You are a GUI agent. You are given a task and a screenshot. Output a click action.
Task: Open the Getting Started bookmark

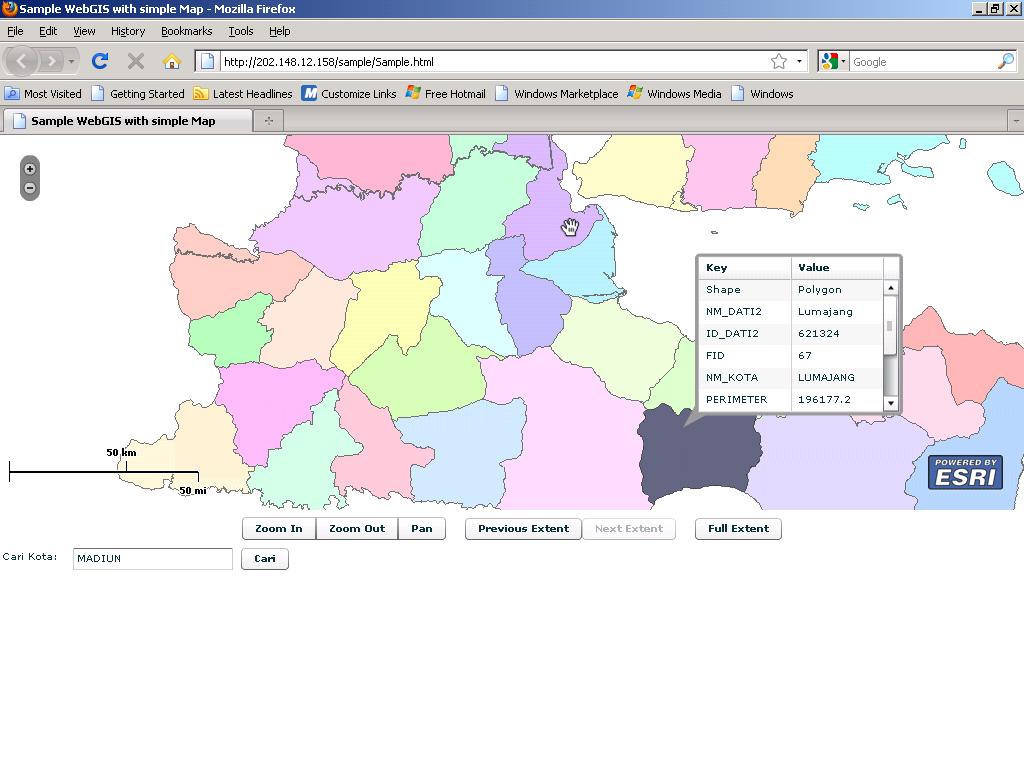138,93
